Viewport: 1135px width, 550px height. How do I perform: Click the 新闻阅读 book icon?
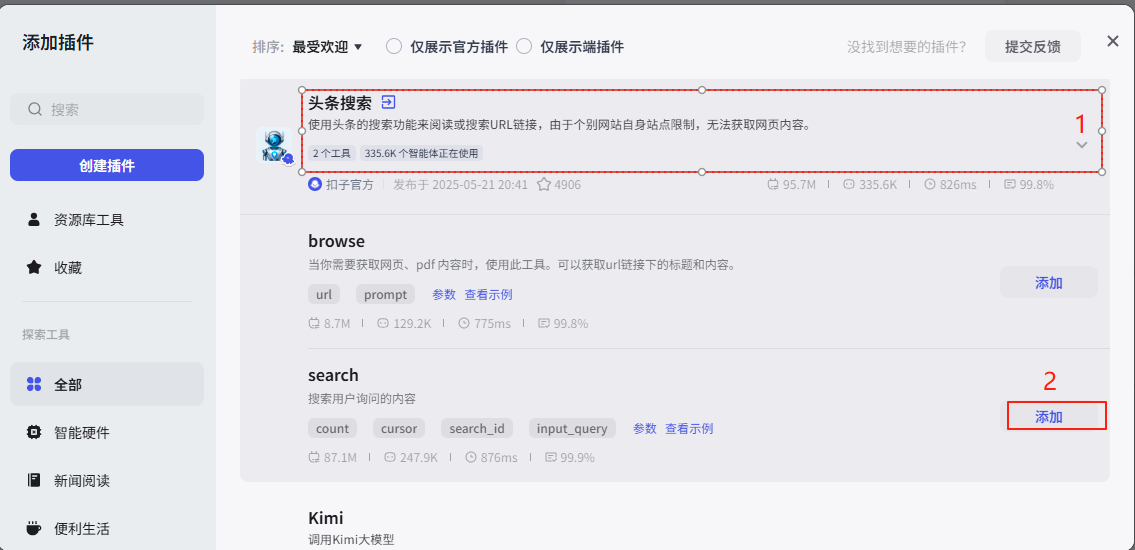pos(33,481)
